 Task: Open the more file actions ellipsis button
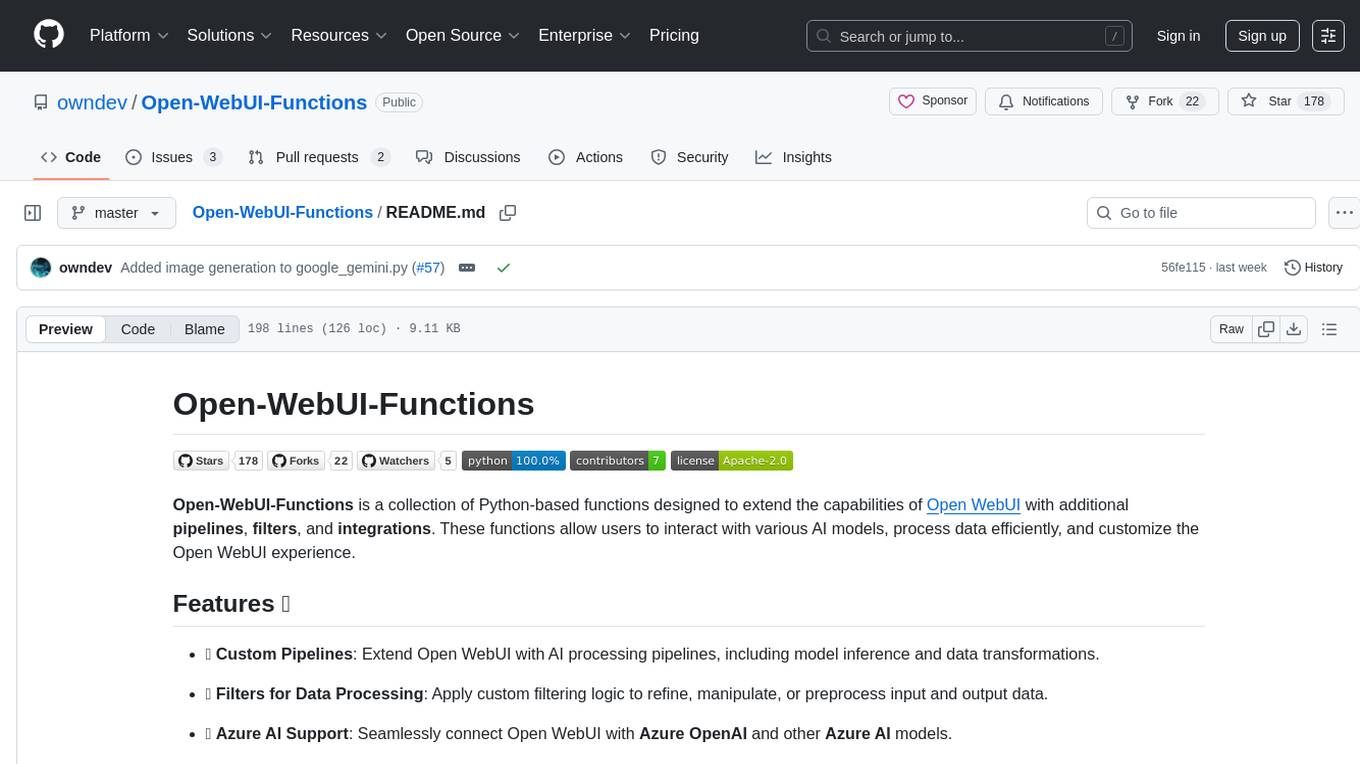pyautogui.click(x=1344, y=213)
